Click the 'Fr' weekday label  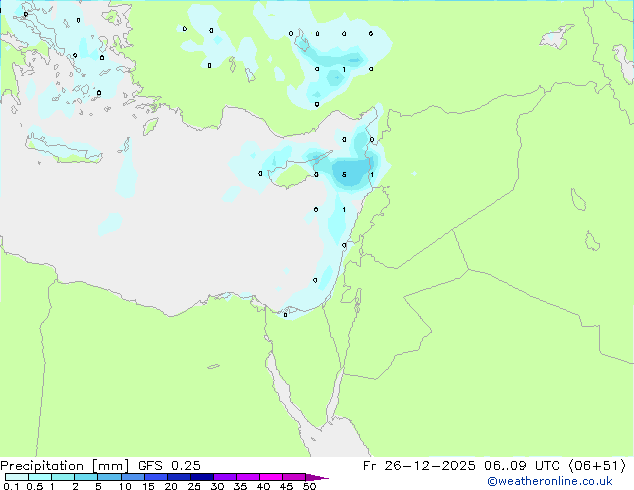coord(369,466)
